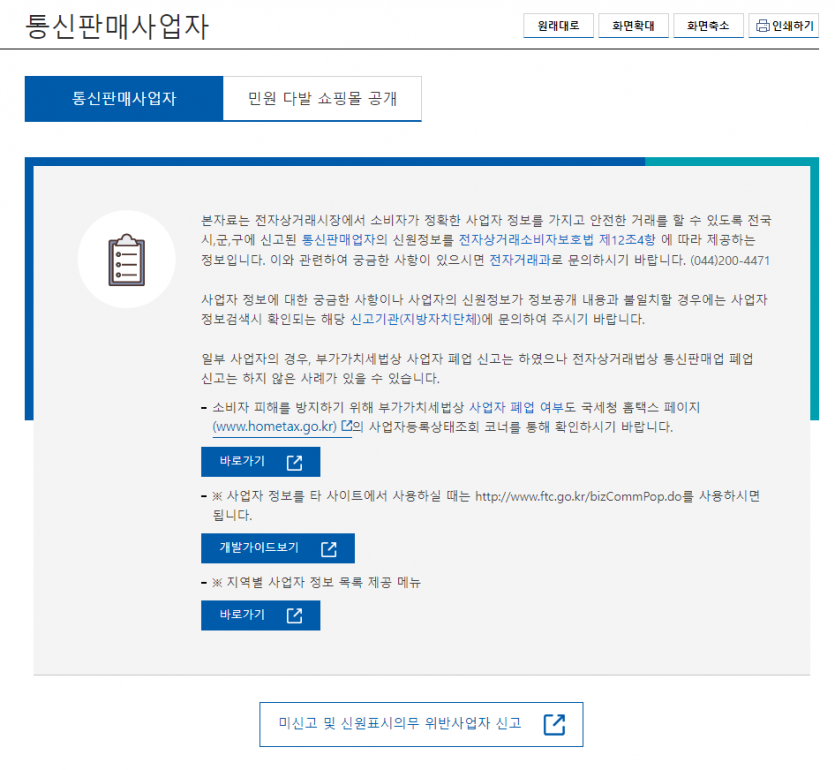Click the http://www.ftc.go.kr/bizCommPop.do URL text
This screenshot has height=770, width=835.
click(578, 497)
